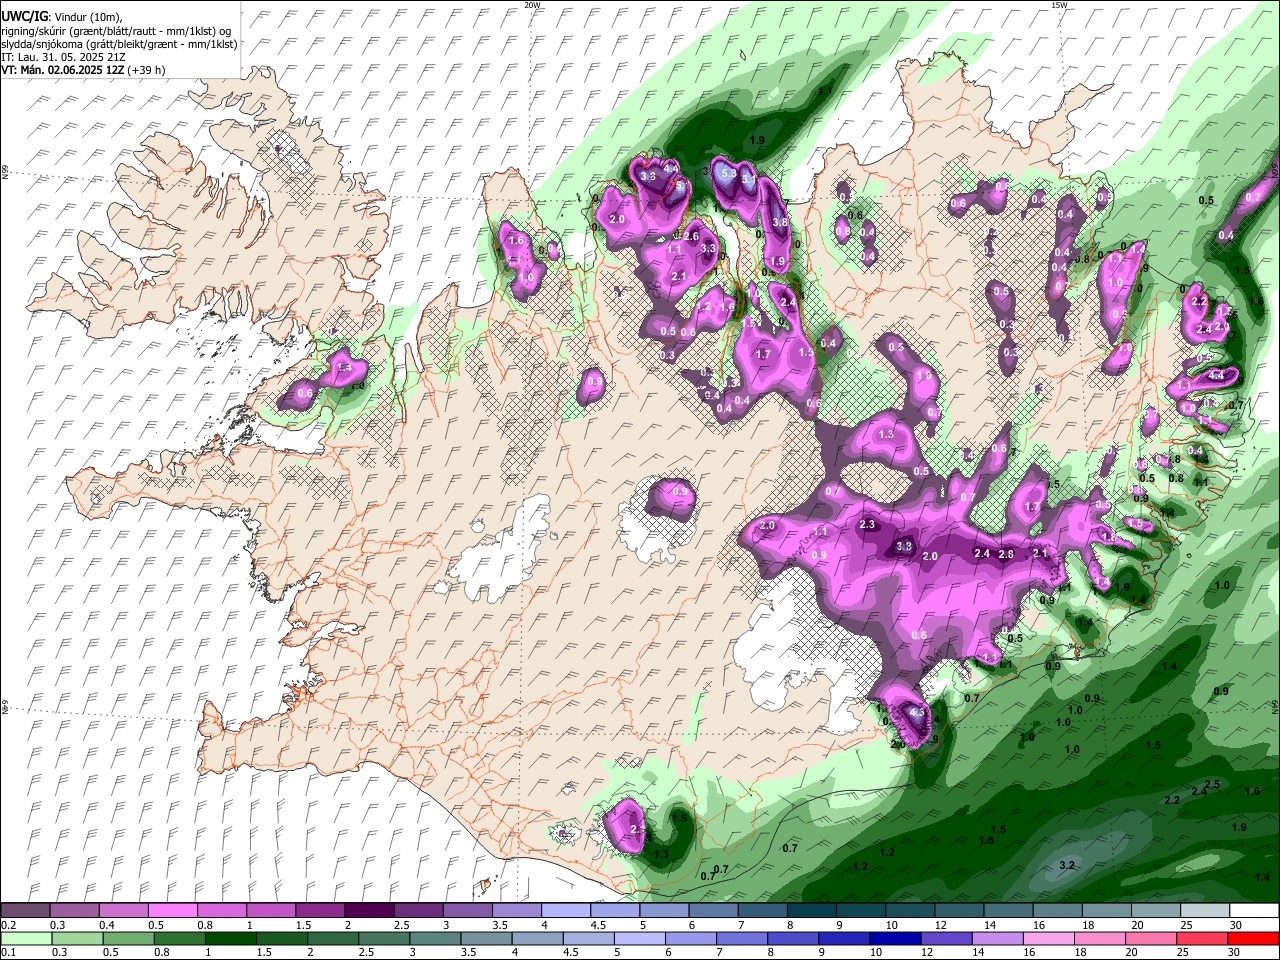Click the 3.2 rainfall value over the sea
This screenshot has height=960, width=1280.
(x=1066, y=865)
